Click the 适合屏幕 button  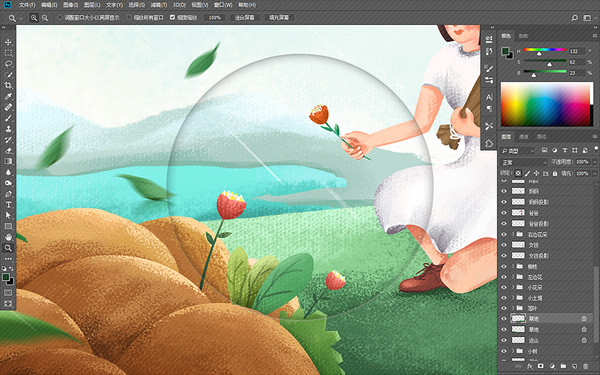click(x=245, y=18)
